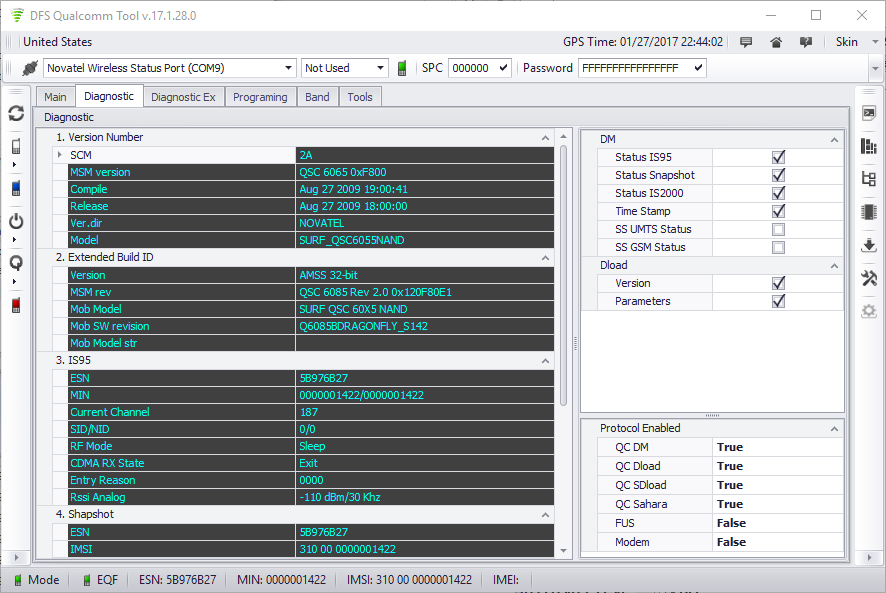
Task: Enable the SS UMTS Status checkbox
Action: click(x=779, y=230)
